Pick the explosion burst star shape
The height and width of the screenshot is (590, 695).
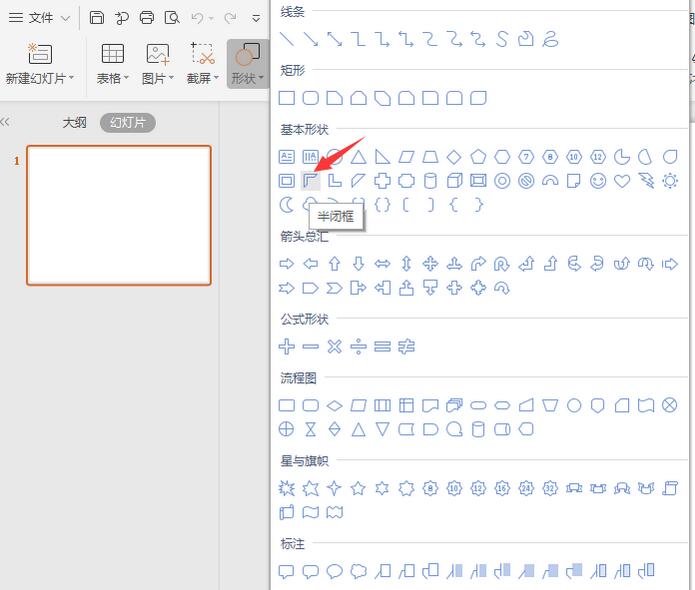coord(286,488)
